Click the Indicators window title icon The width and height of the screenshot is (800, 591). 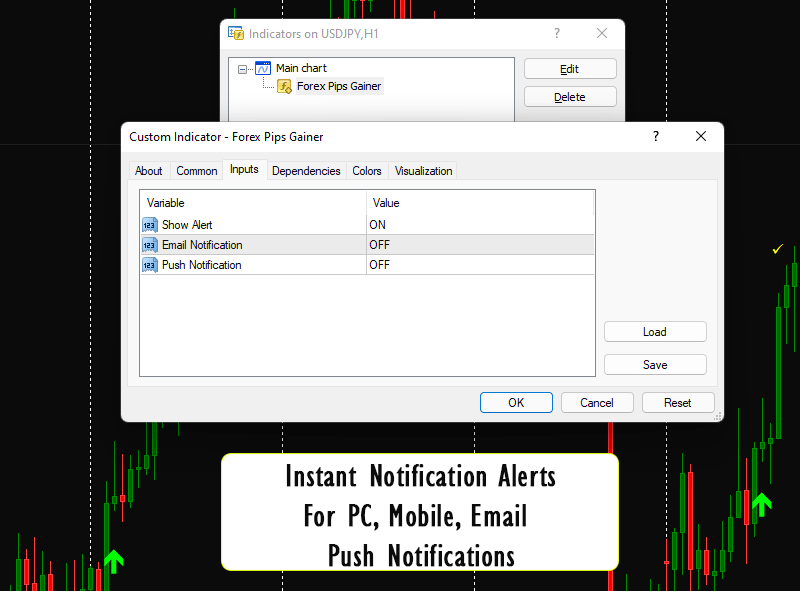click(x=236, y=33)
